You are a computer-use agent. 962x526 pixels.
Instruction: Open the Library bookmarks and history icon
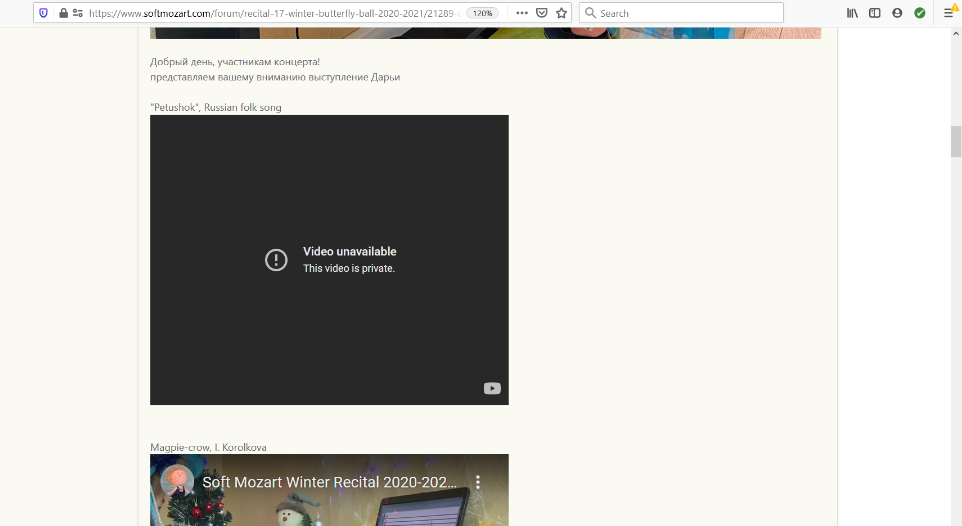(x=852, y=13)
